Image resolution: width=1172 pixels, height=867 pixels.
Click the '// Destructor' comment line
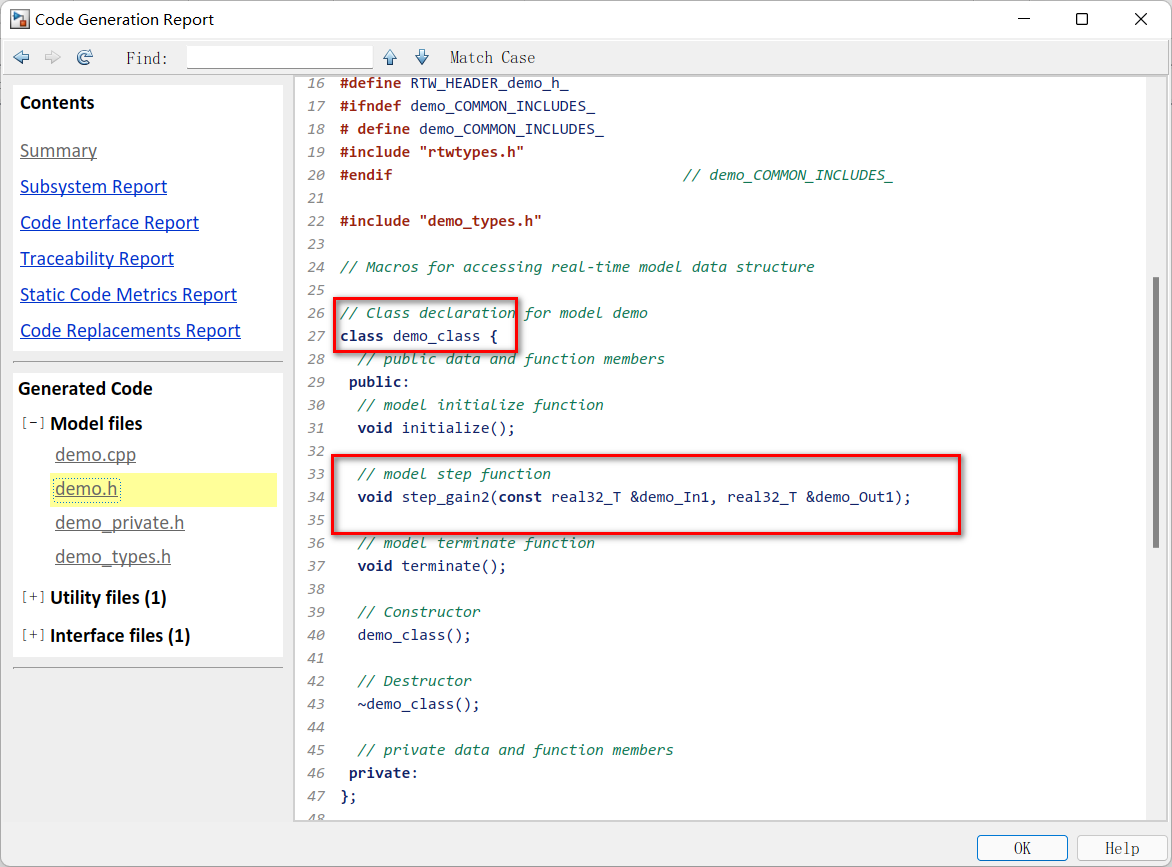414,681
